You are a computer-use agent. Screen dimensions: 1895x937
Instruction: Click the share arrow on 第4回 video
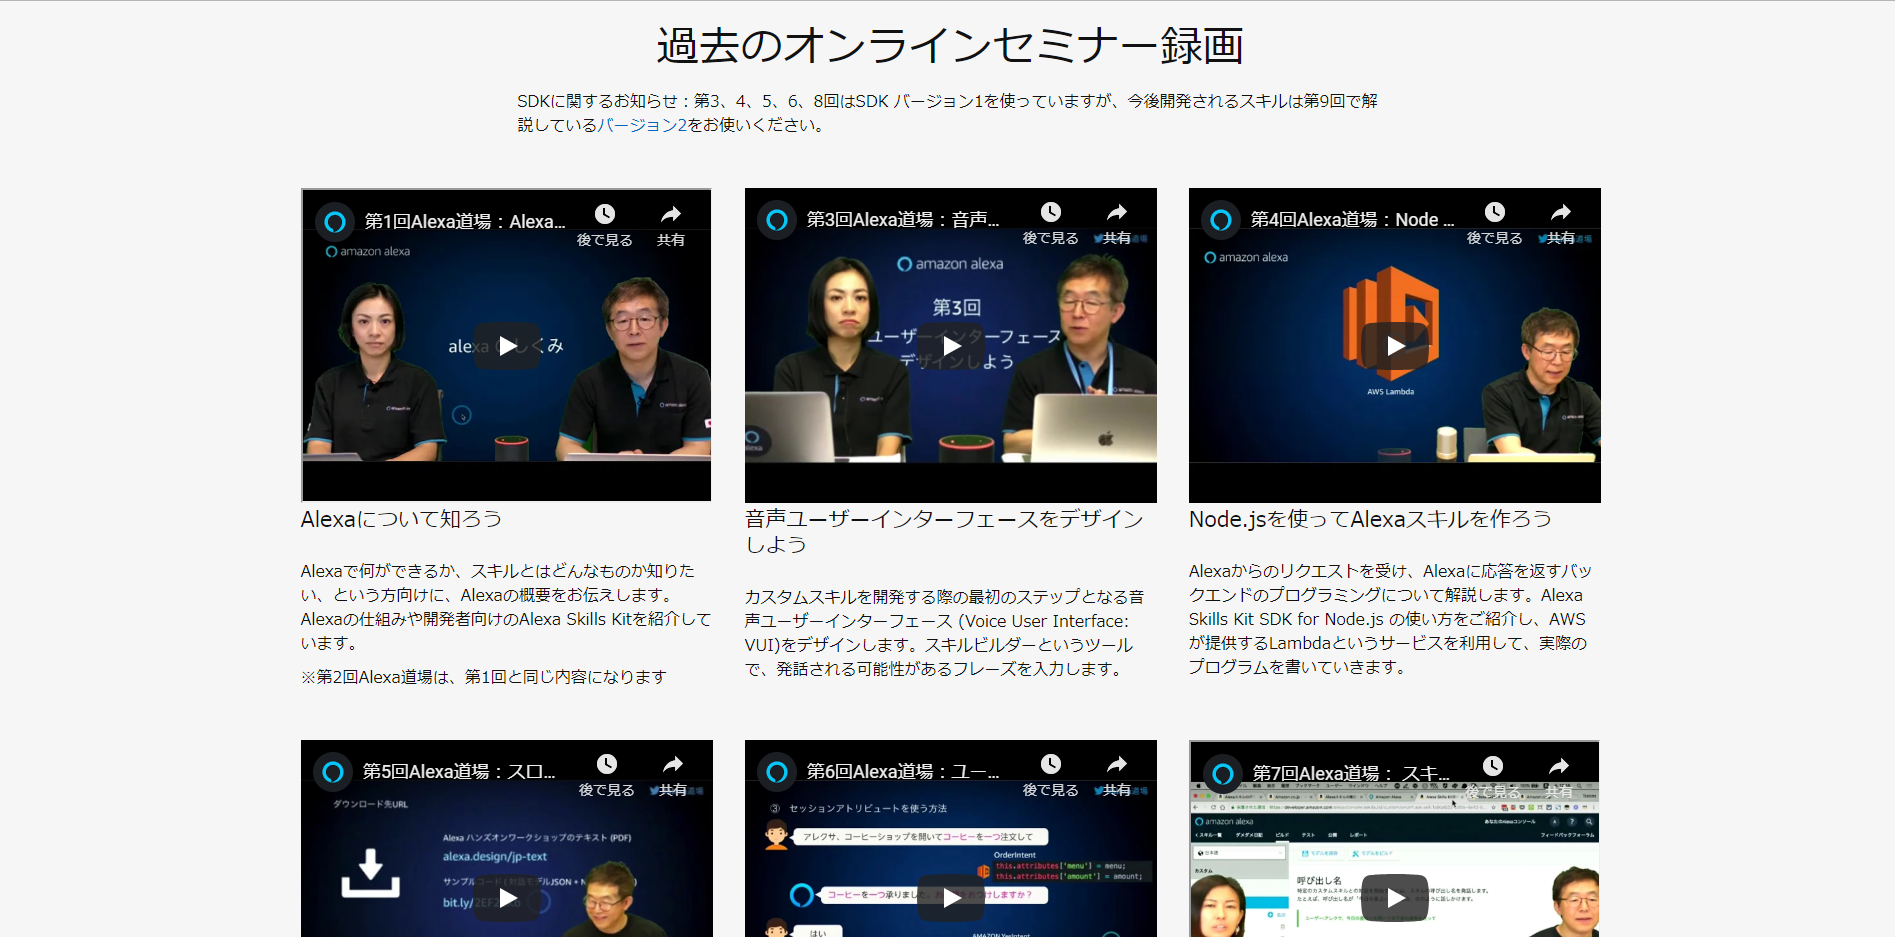coord(1561,212)
